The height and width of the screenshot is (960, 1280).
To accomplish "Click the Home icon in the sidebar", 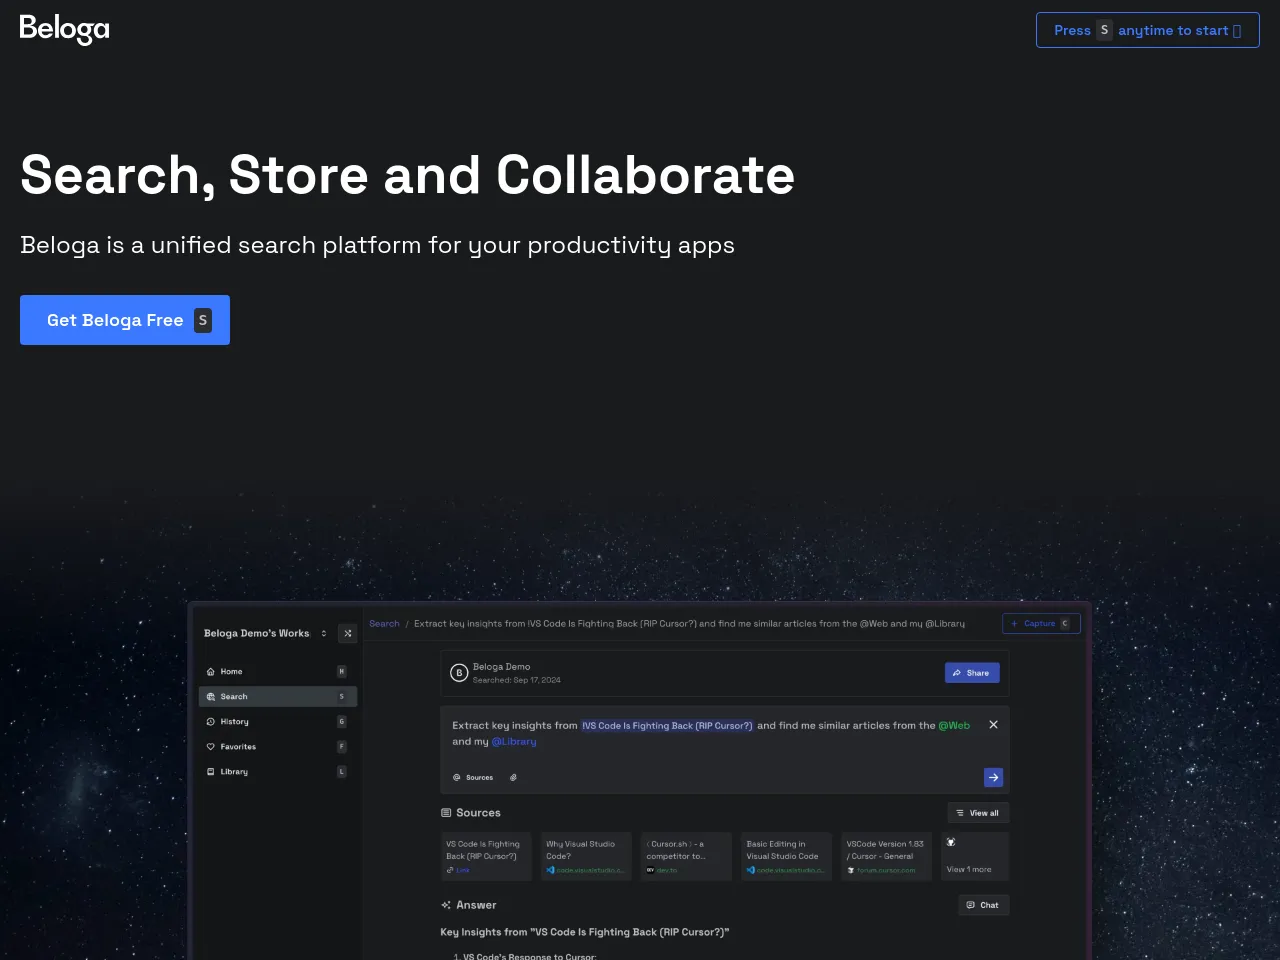I will [211, 672].
